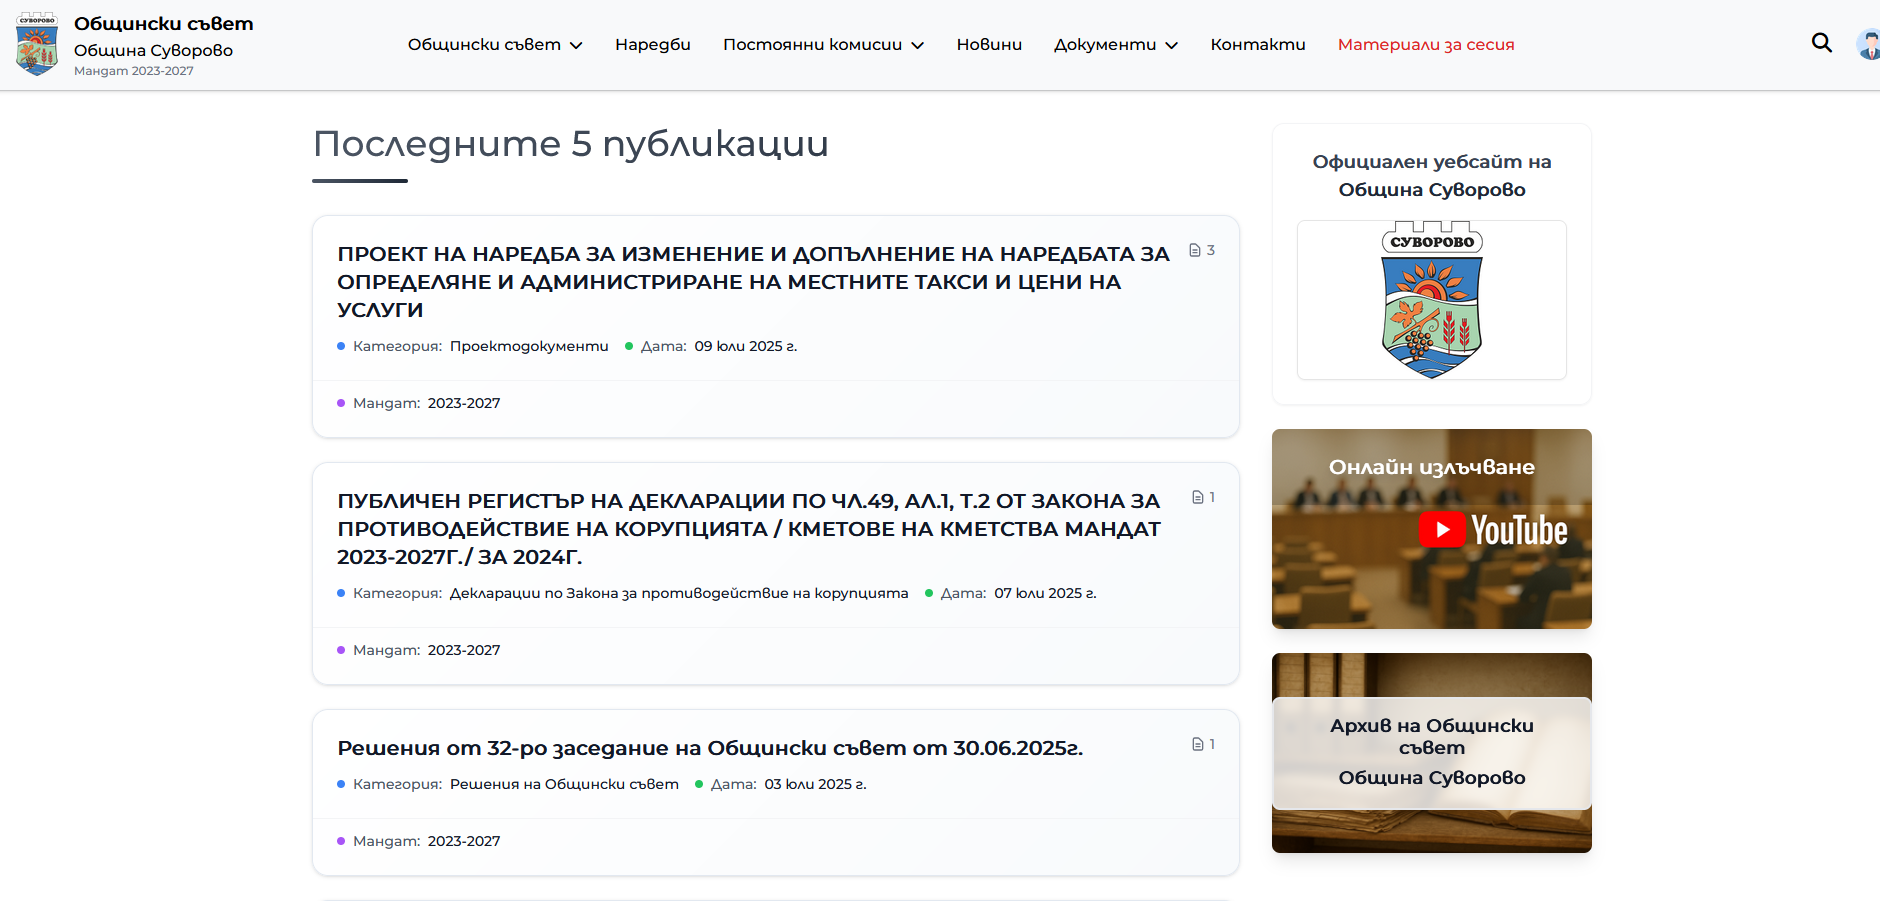This screenshot has width=1880, height=901.
Task: Click the Проектодокументи category link
Action: pyautogui.click(x=529, y=346)
